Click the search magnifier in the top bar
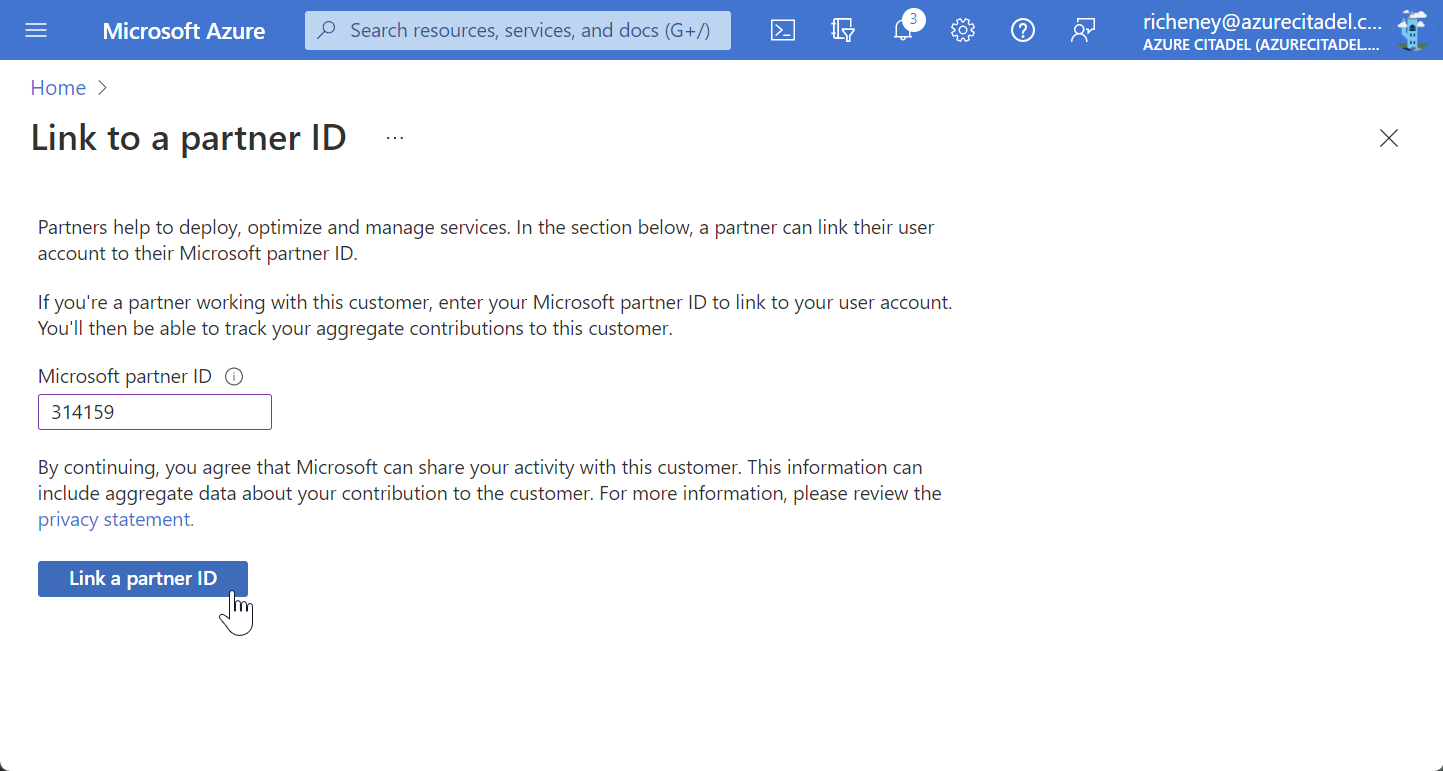 326,30
